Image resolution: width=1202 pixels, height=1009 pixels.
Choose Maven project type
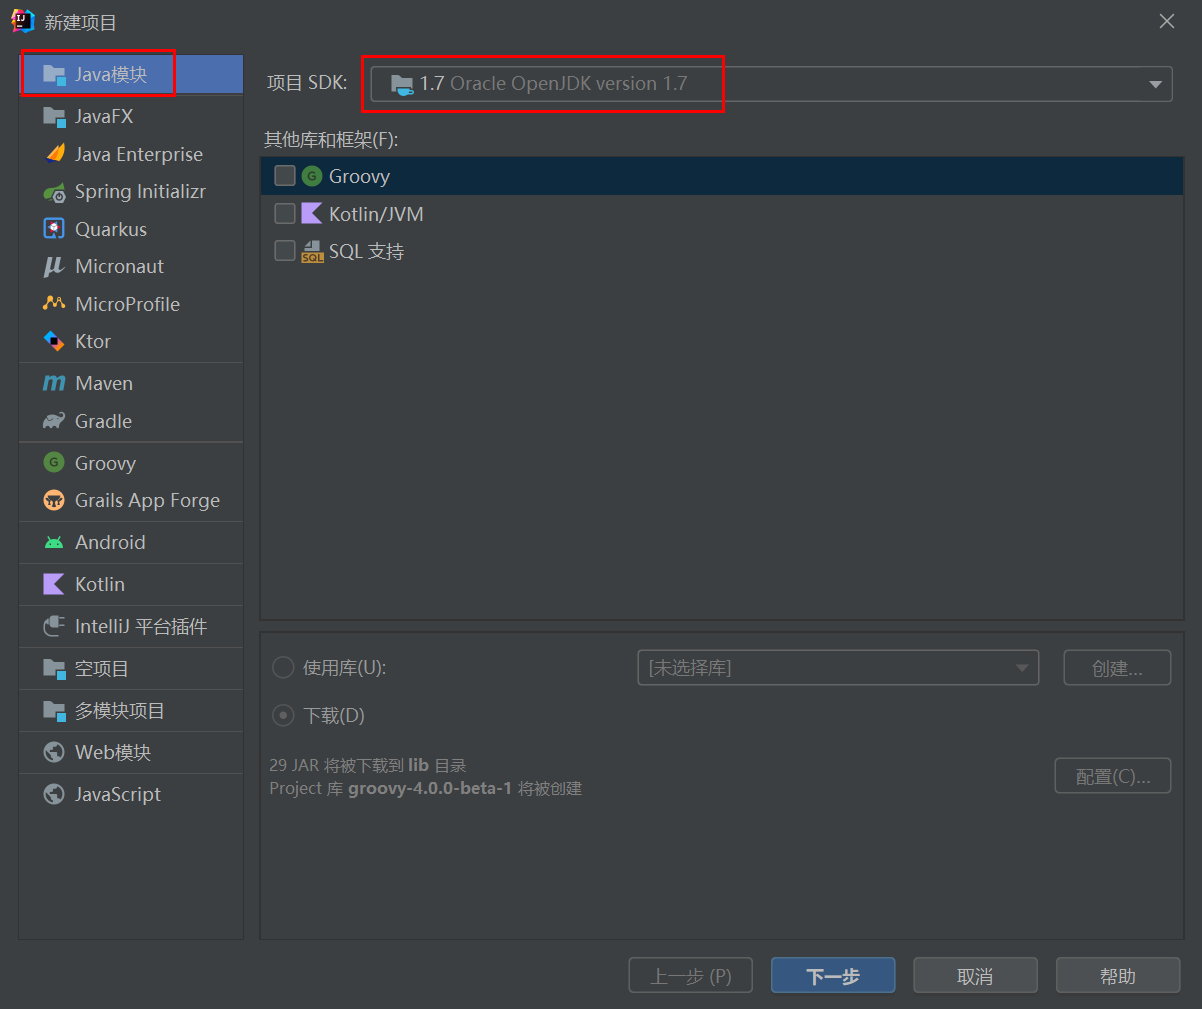tap(131, 384)
